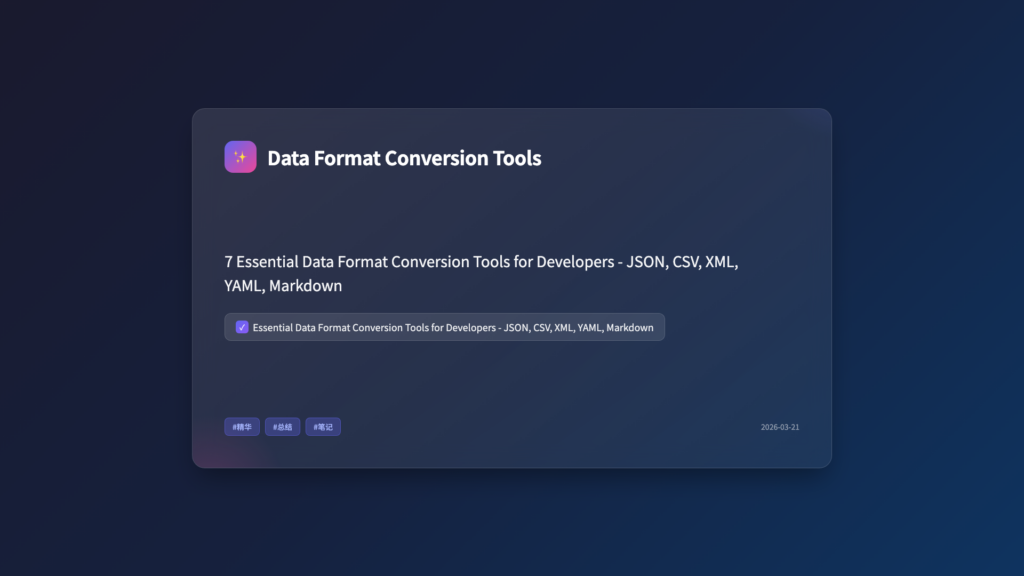The image size is (1024, 576).
Task: Click the date '2026-03-21'
Action: [780, 427]
